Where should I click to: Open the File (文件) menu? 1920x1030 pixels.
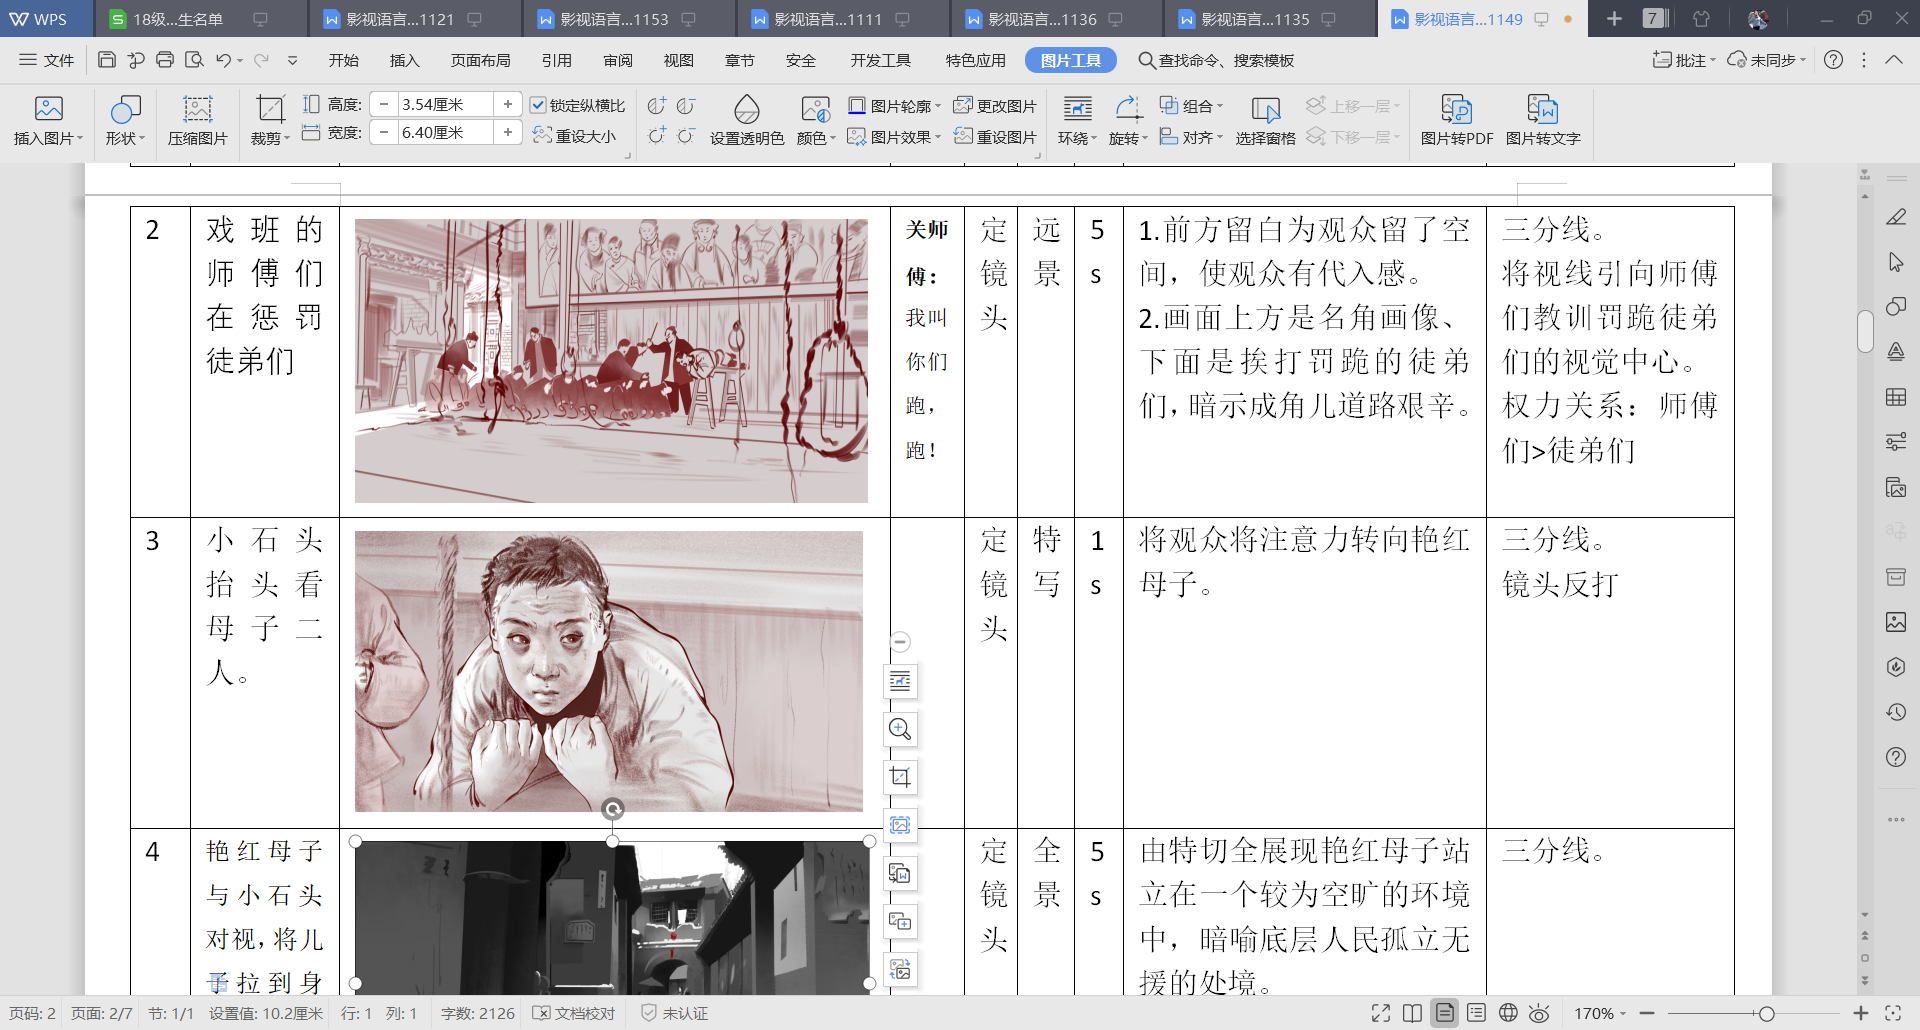[x=47, y=60]
